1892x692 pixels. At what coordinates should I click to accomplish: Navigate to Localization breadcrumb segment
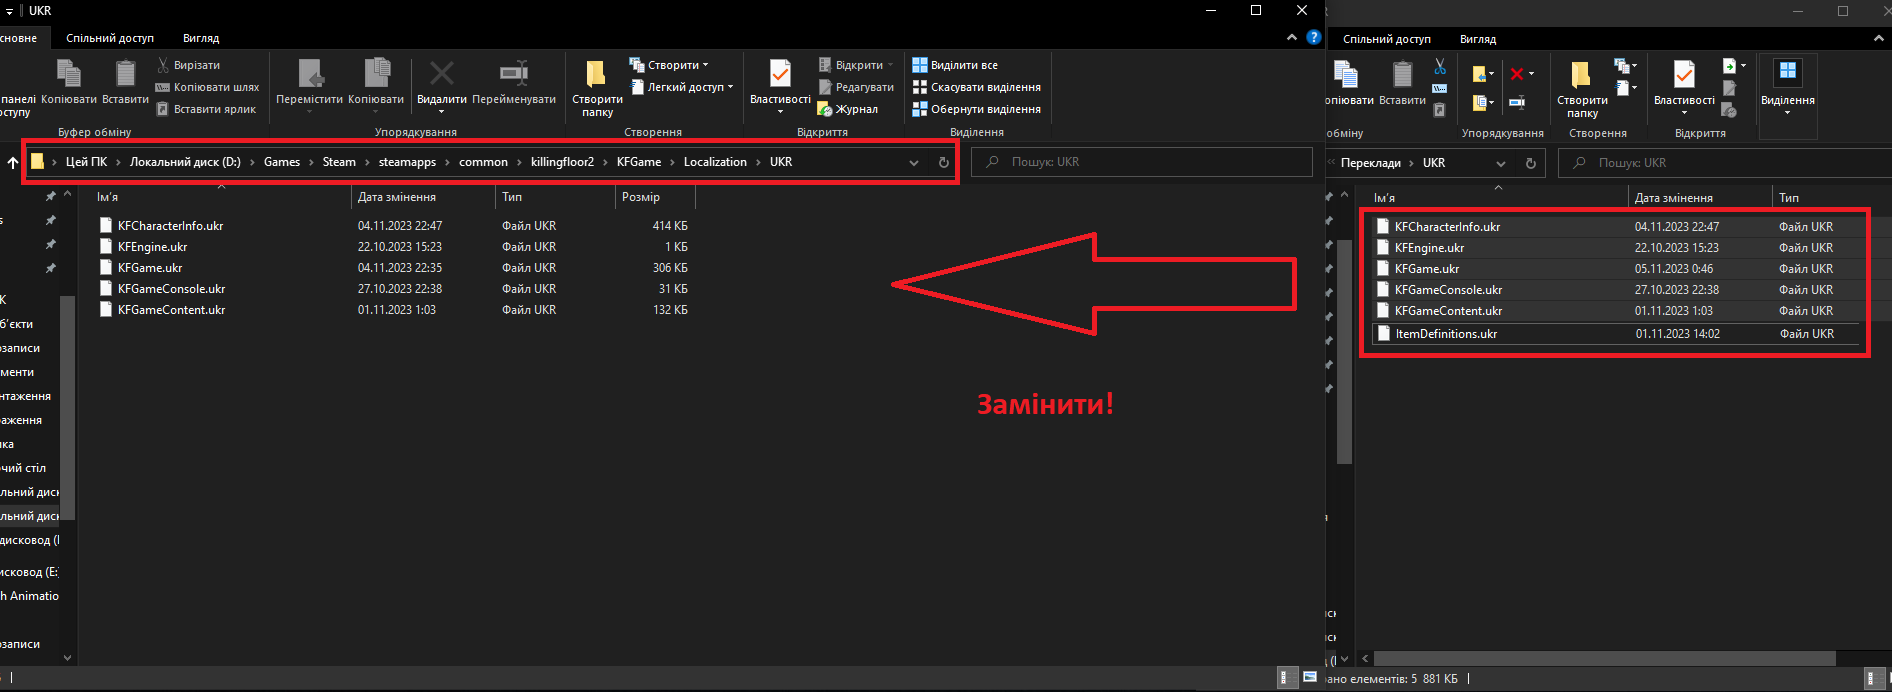pyautogui.click(x=715, y=162)
